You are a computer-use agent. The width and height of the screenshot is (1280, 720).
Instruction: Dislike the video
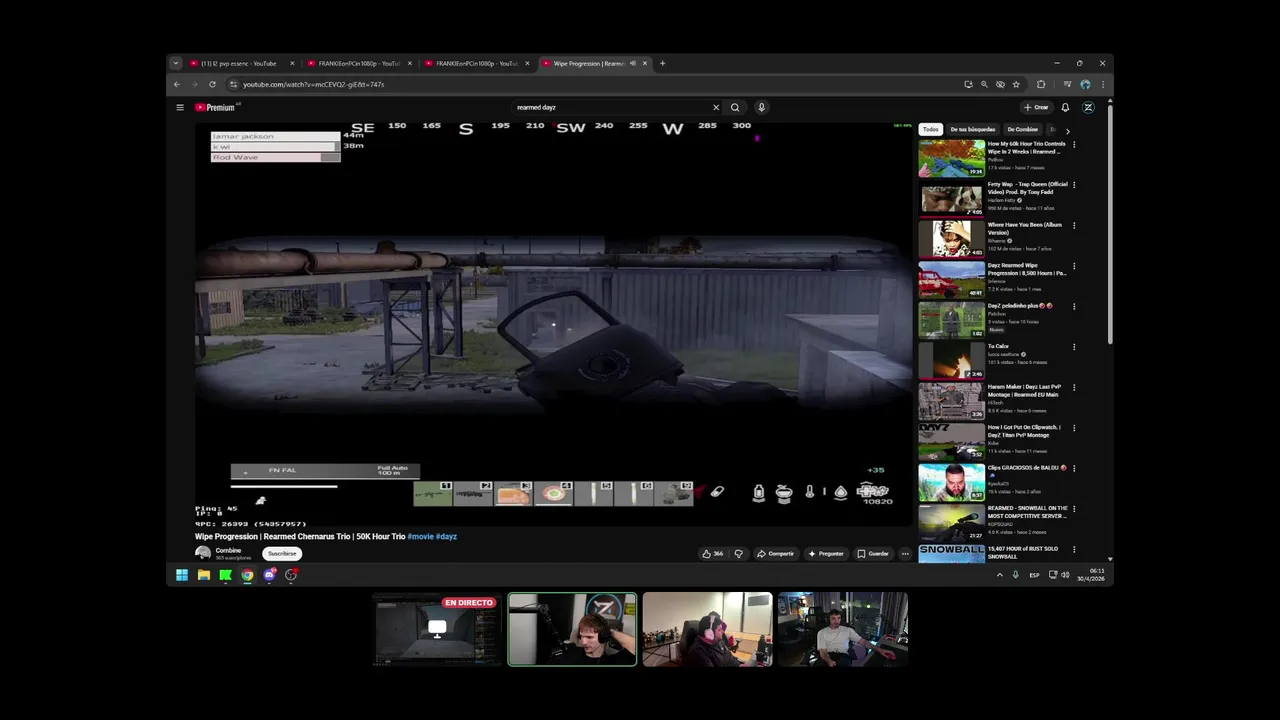pos(739,553)
